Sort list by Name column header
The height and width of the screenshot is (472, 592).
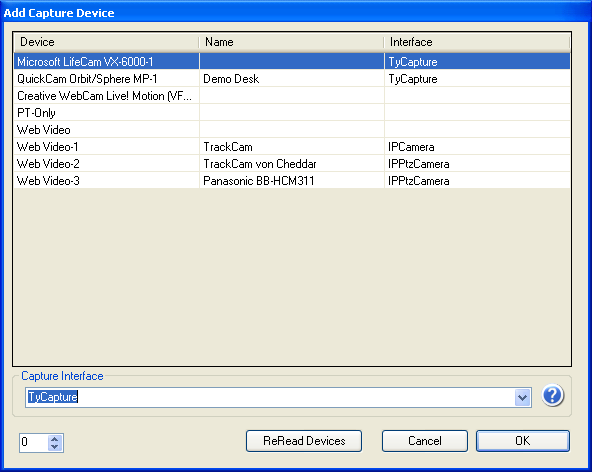pos(291,42)
